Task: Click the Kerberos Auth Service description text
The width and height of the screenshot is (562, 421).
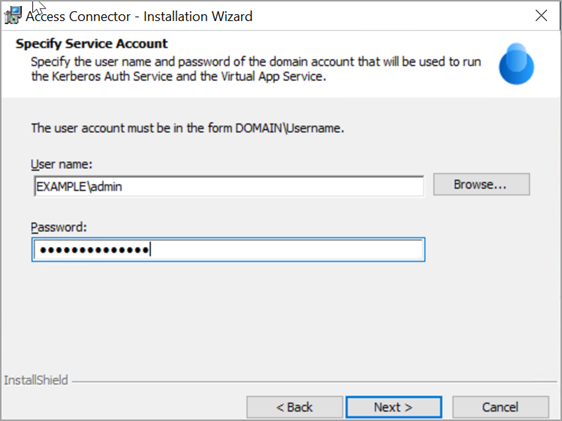Action: click(x=256, y=69)
